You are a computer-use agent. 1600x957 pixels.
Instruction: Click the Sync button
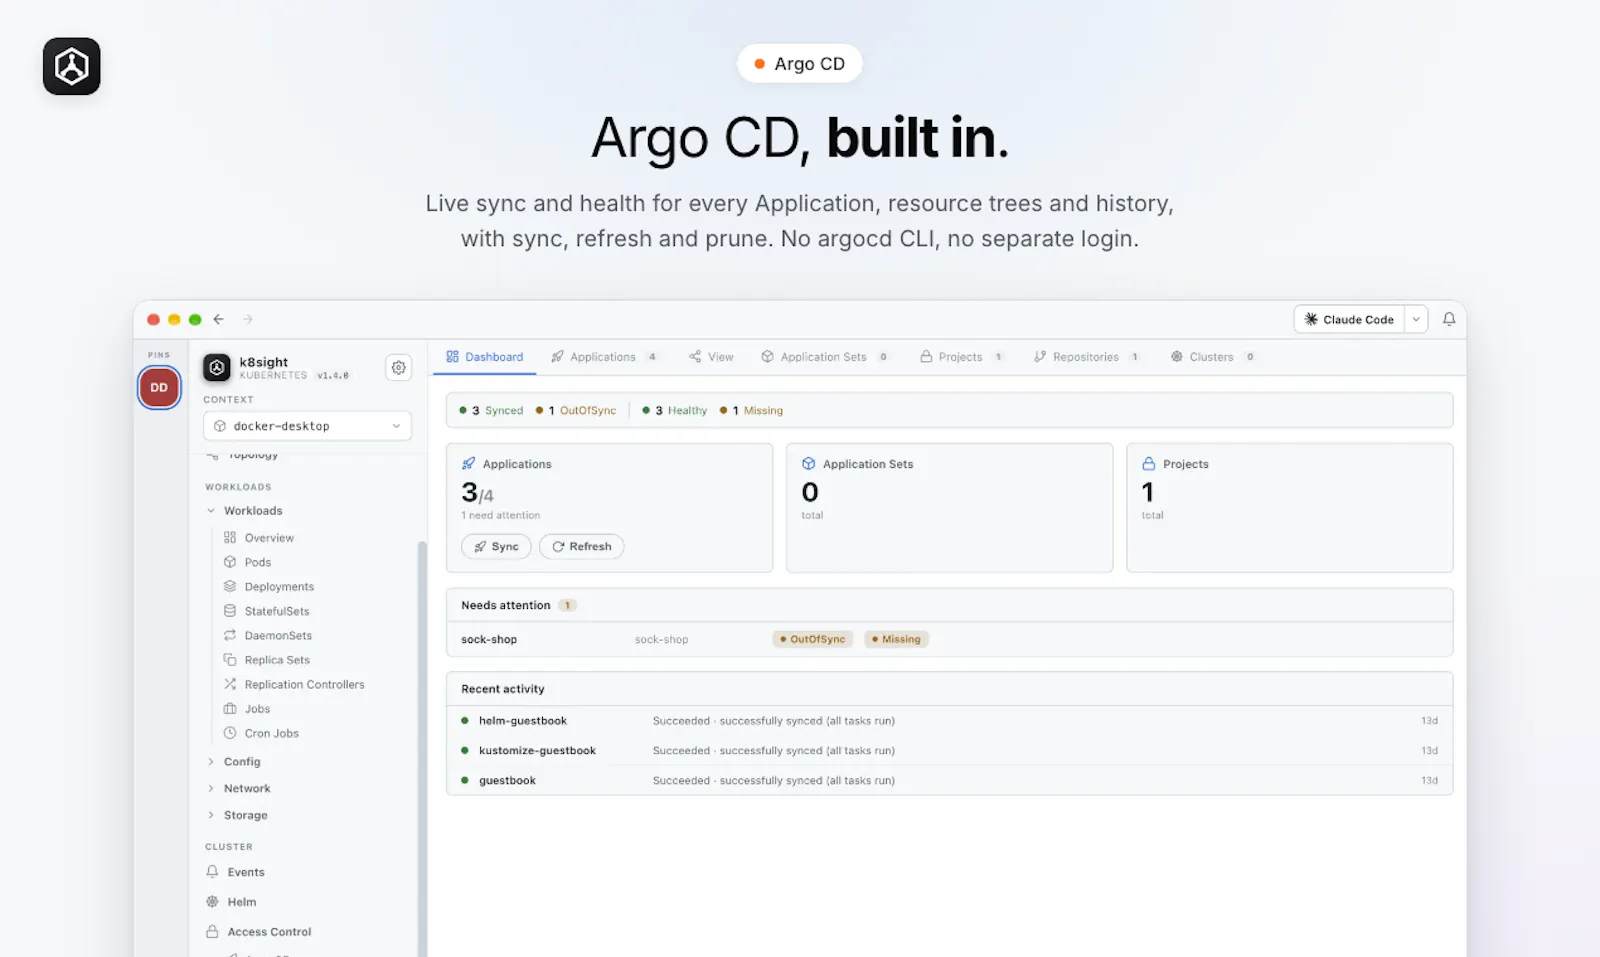tap(496, 547)
